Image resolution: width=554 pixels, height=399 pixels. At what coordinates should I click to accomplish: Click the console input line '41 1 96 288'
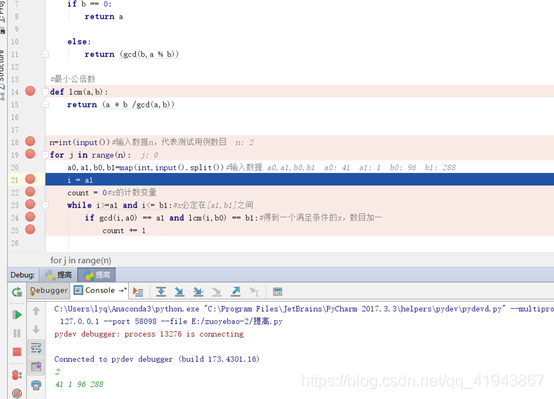(x=79, y=384)
